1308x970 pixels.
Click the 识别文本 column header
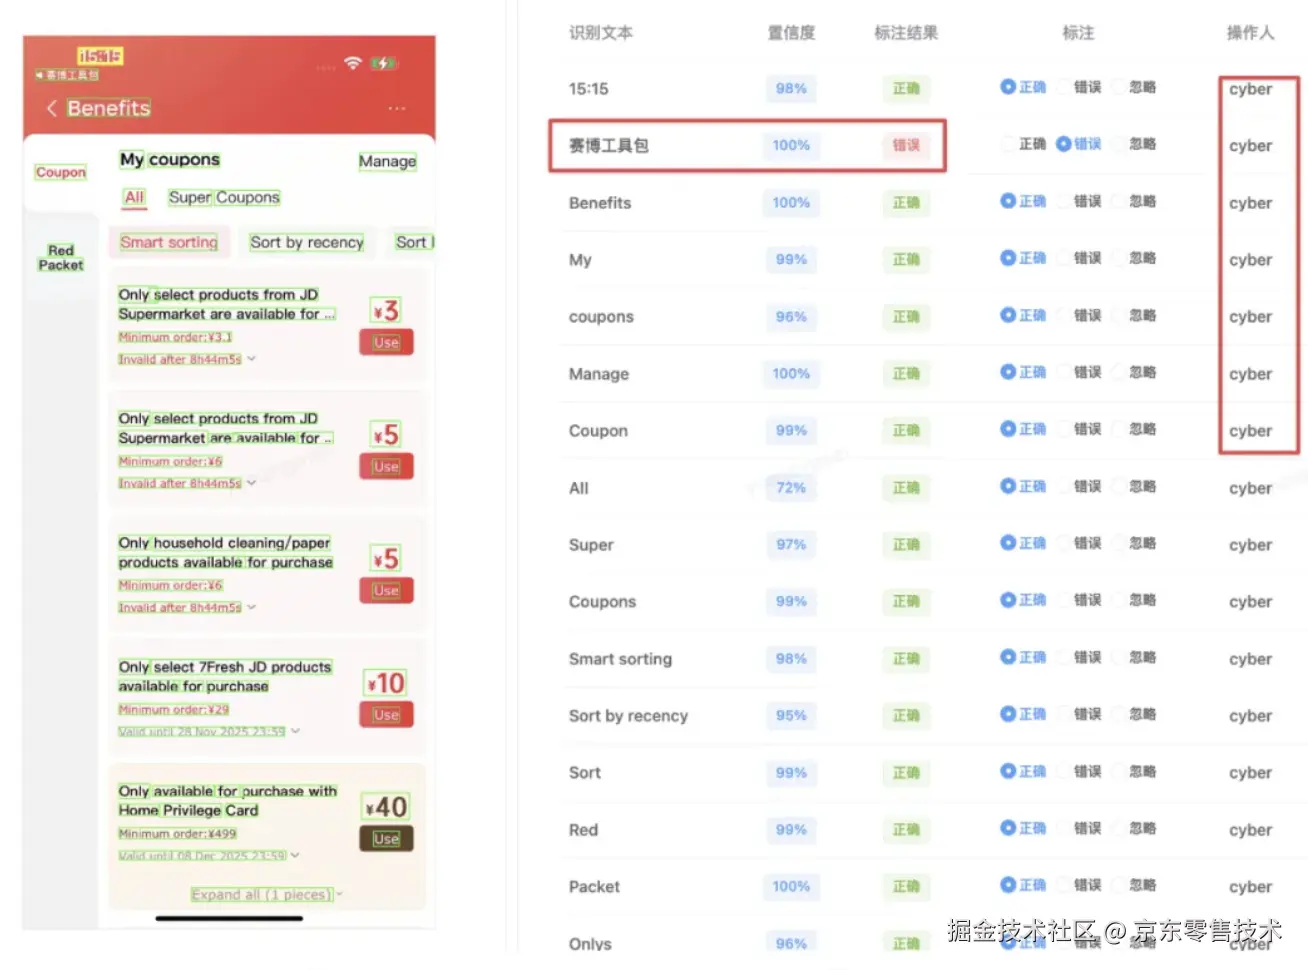tap(601, 32)
